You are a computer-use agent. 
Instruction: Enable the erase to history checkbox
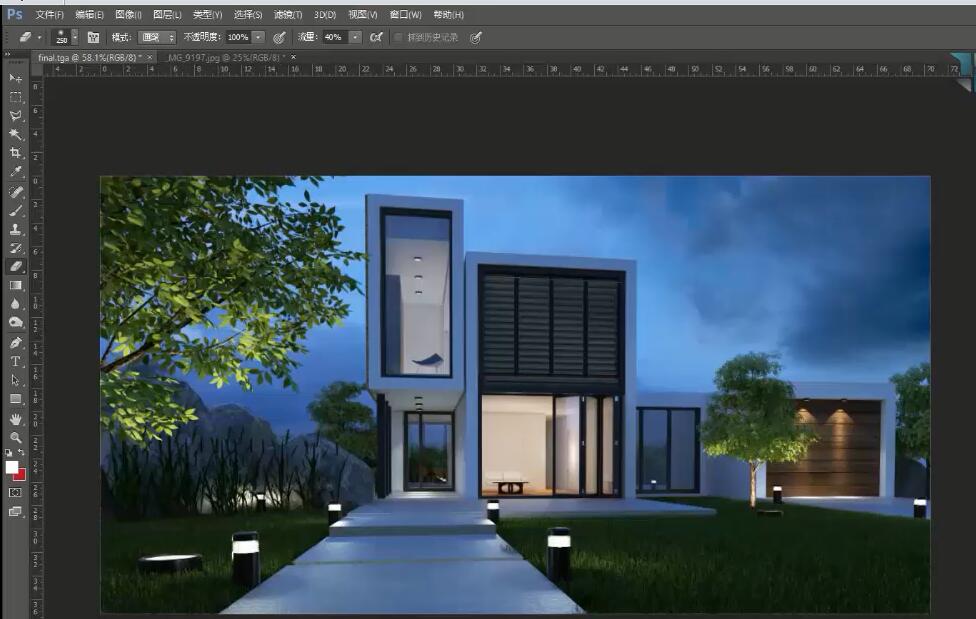[x=398, y=37]
